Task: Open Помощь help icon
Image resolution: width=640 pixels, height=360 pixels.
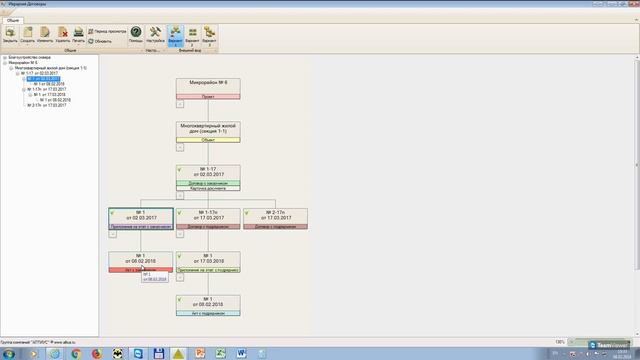Action: point(136,35)
